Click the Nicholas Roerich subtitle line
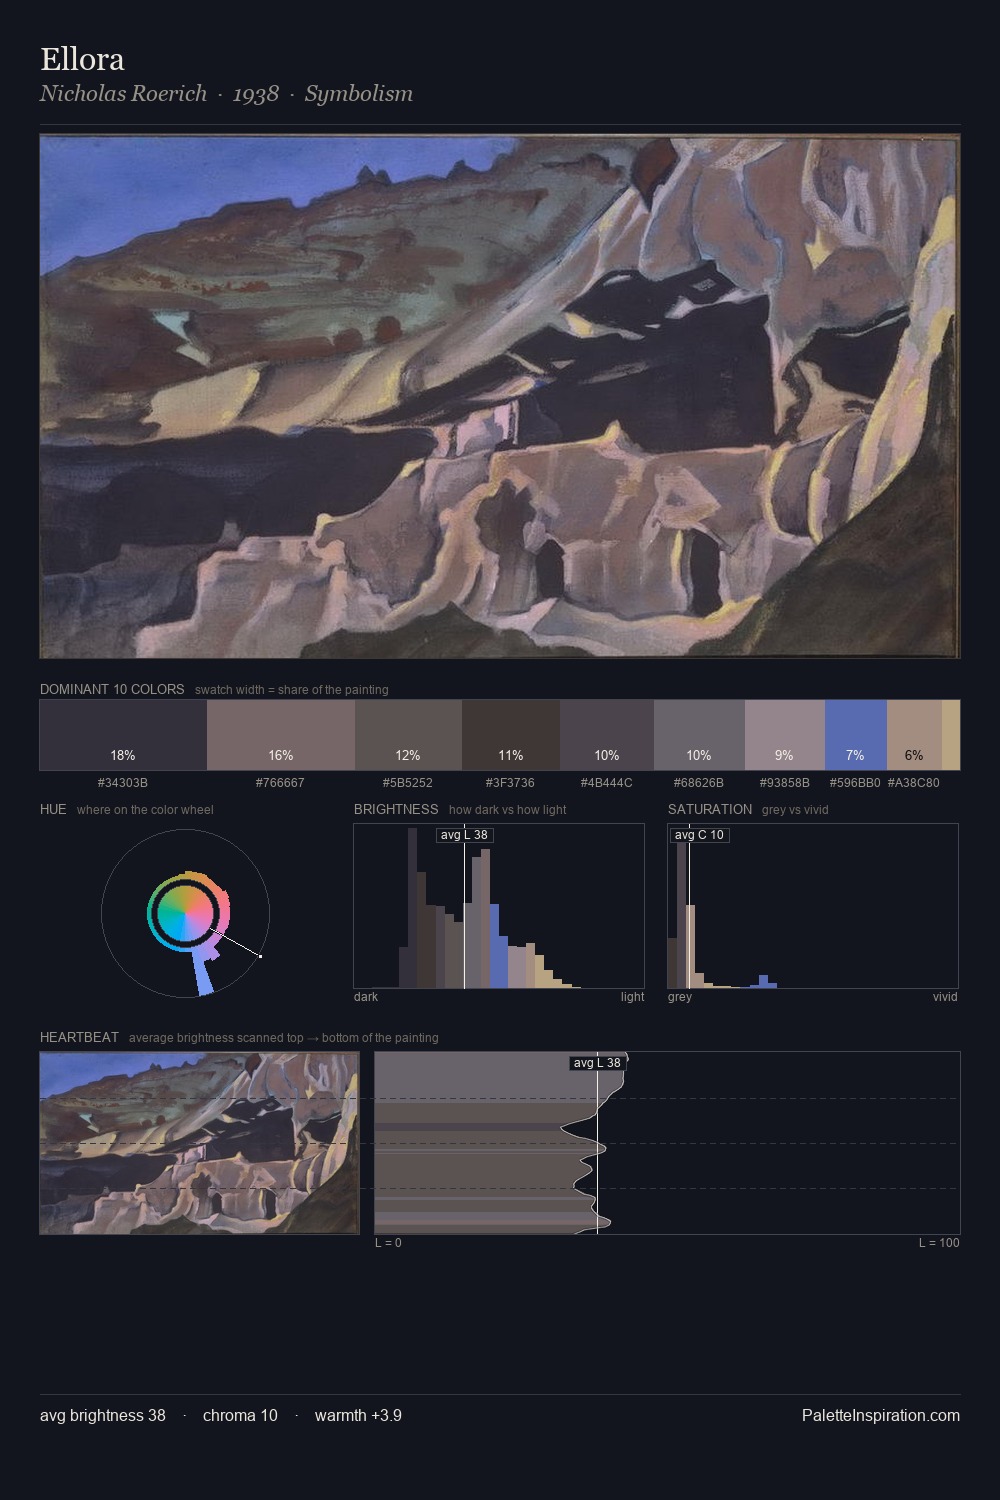 (x=226, y=94)
